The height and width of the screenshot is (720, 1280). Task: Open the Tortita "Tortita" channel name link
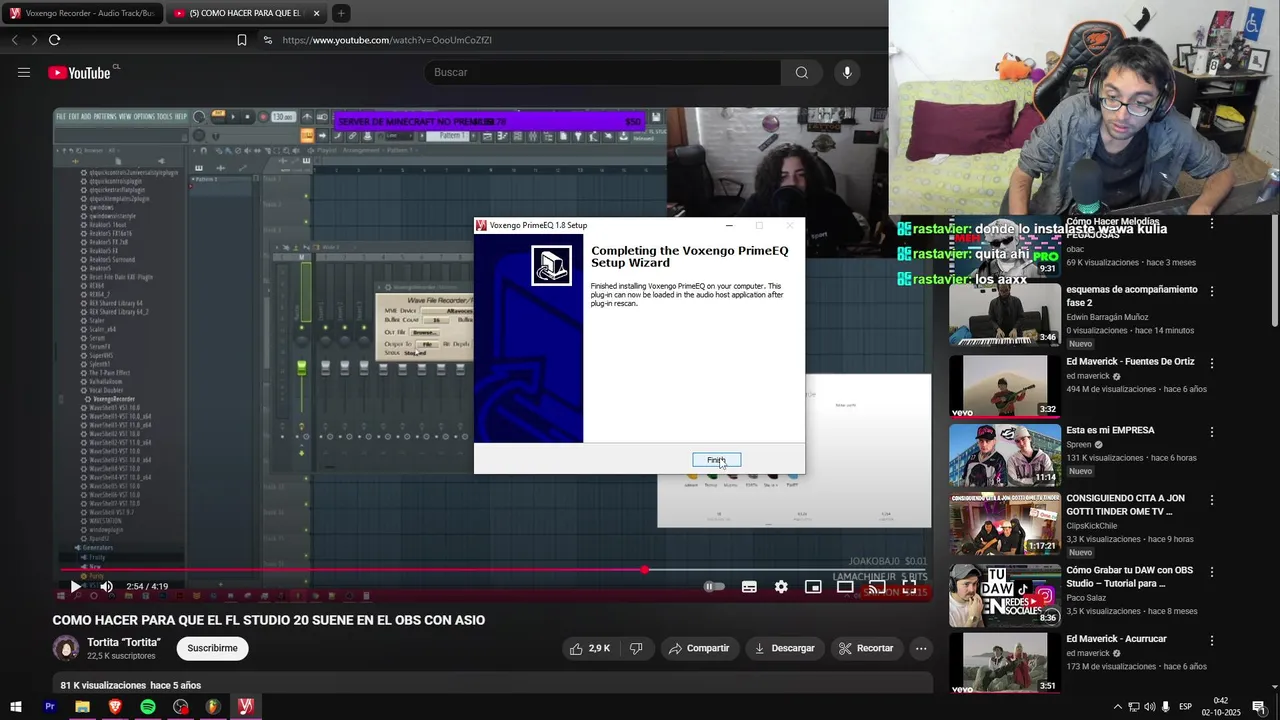pos(124,642)
